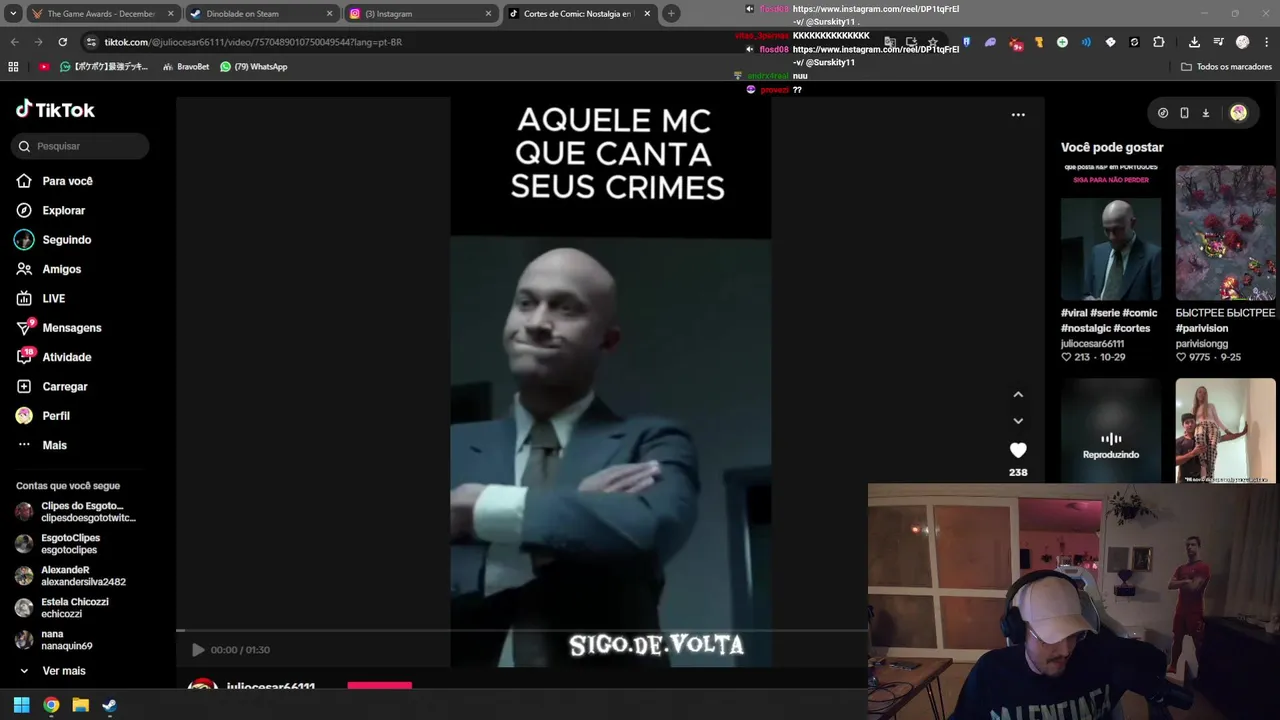The width and height of the screenshot is (1280, 720).
Task: Open suggested video by juliocesar66111
Action: [x=1111, y=232]
